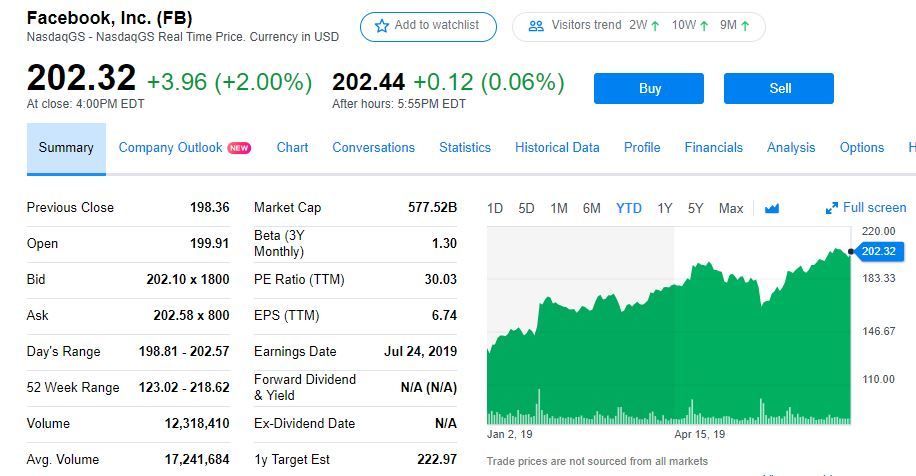Open the Summary tab

click(66, 148)
